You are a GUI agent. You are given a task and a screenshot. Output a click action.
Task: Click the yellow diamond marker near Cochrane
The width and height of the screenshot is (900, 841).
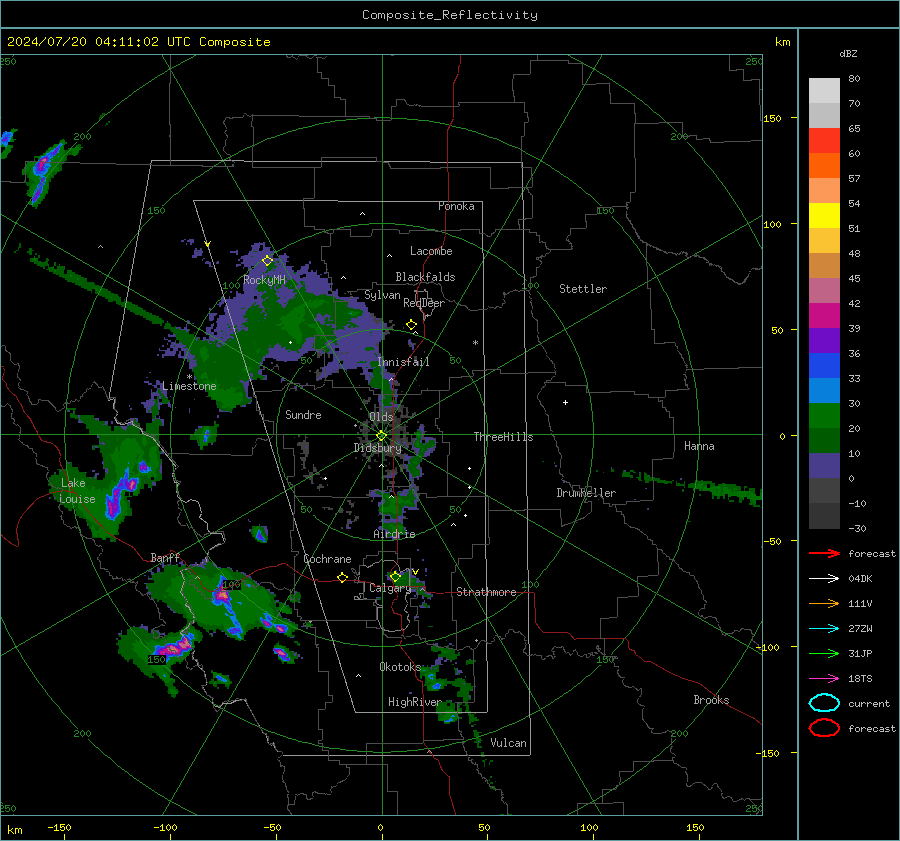click(343, 578)
